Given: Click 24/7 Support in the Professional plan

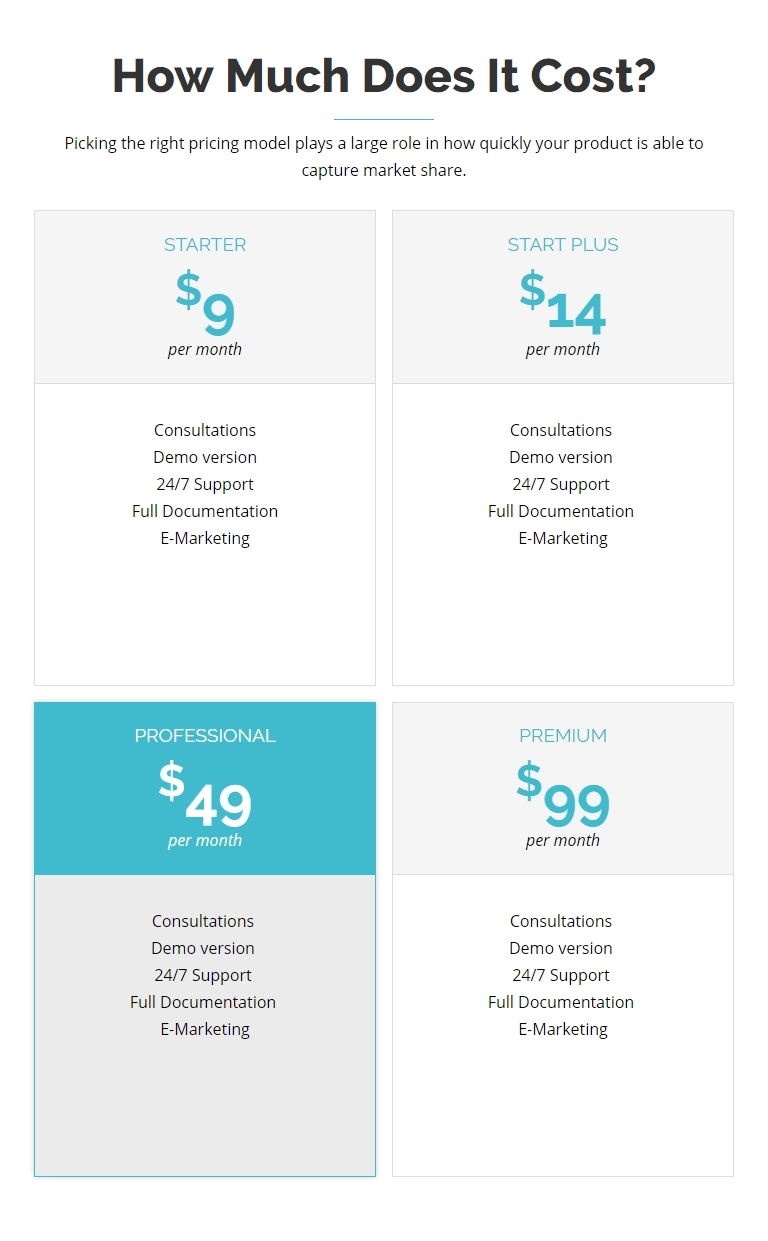Looking at the screenshot, I should pyautogui.click(x=203, y=975).
